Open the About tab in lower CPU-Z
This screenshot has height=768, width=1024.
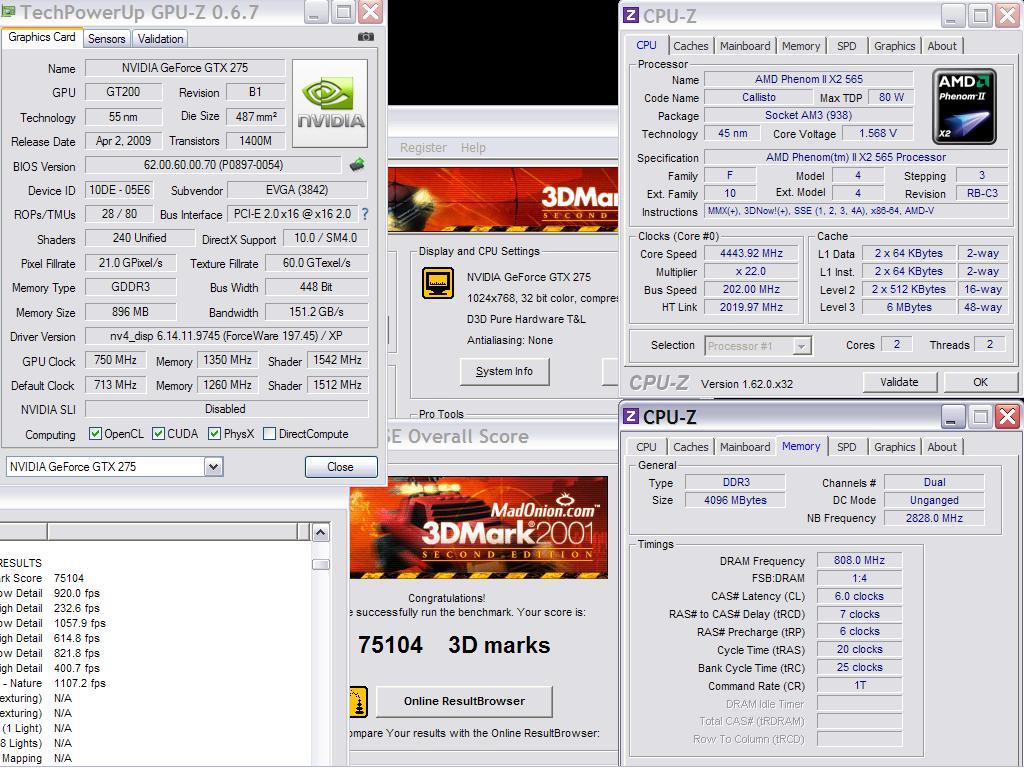tap(942, 447)
